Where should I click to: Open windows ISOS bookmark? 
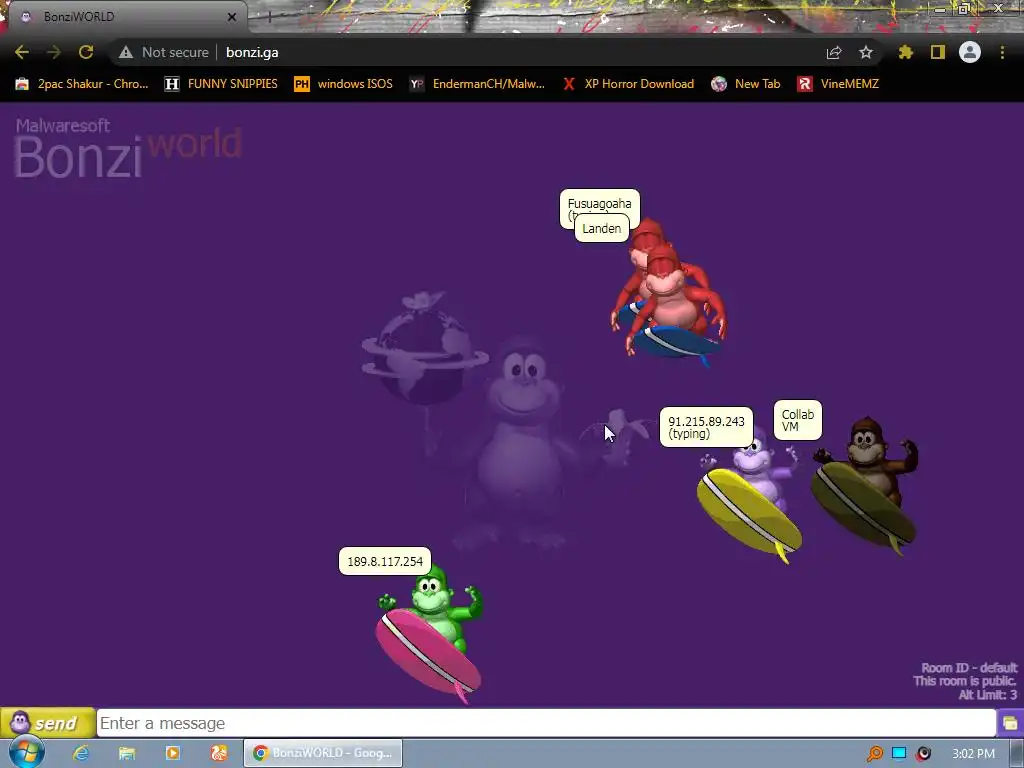tap(344, 84)
